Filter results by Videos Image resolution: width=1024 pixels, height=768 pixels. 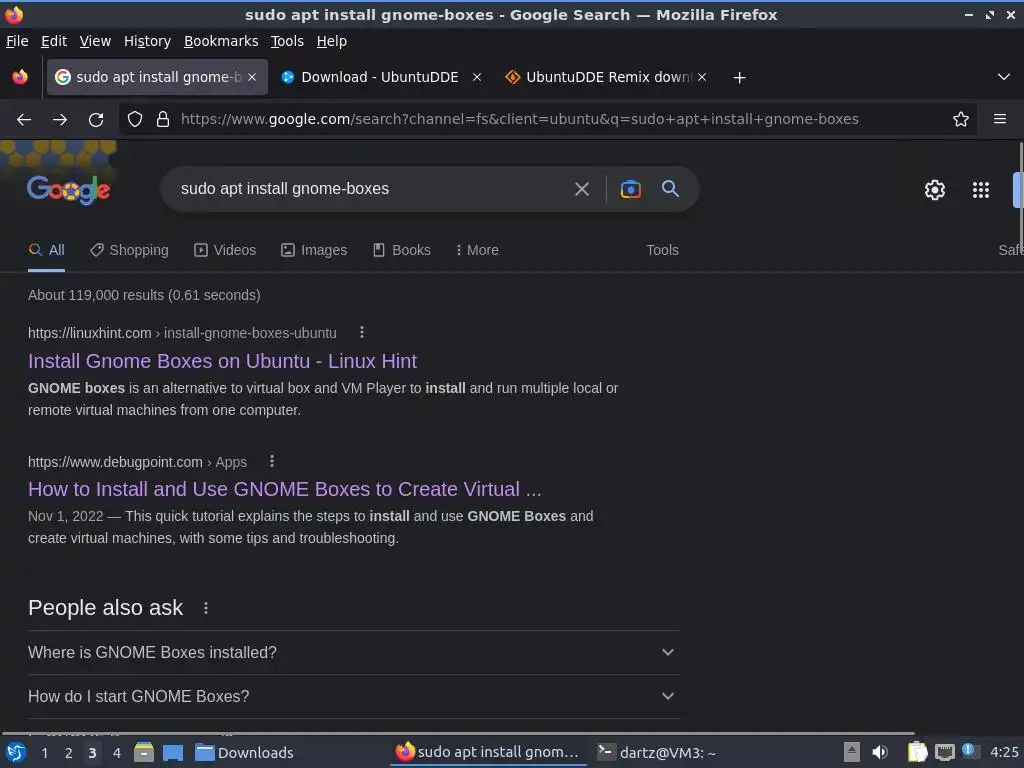tap(225, 250)
